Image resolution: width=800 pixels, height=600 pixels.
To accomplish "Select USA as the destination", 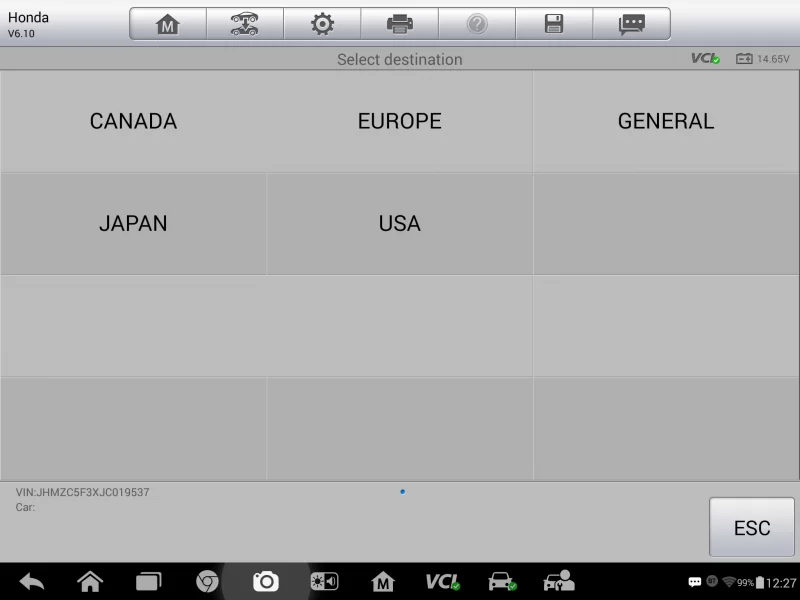I will pyautogui.click(x=399, y=224).
